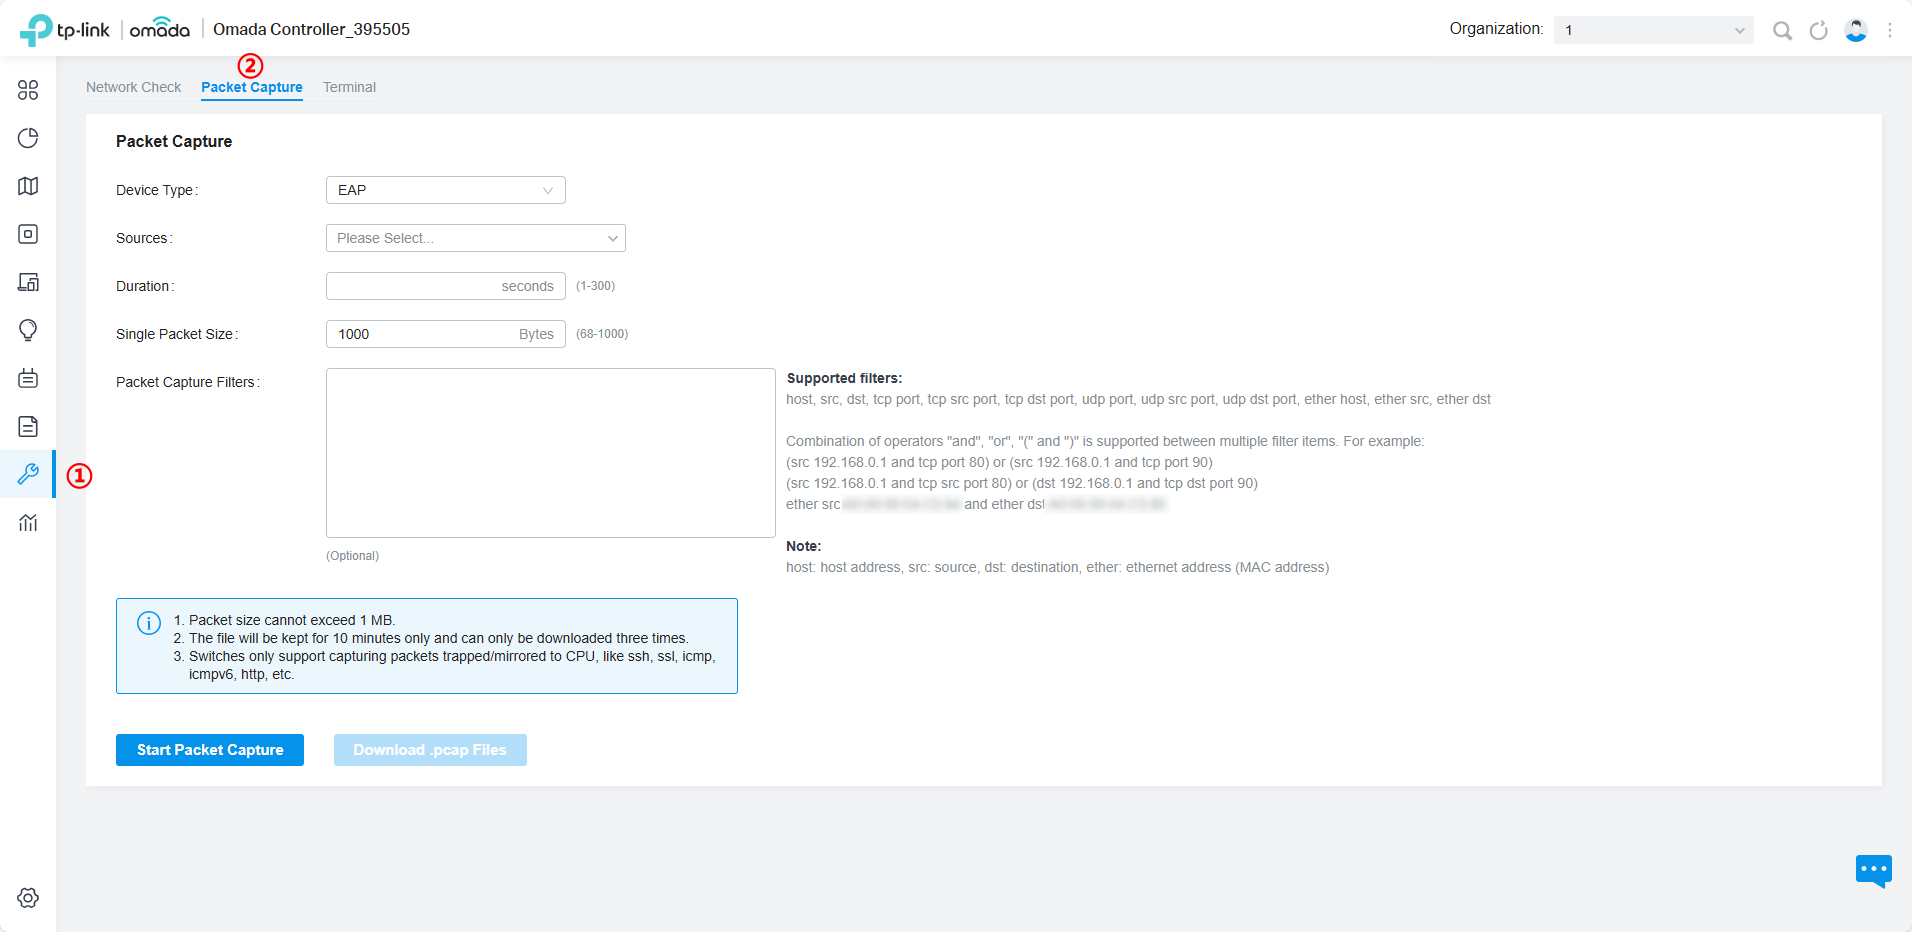Open Global Settings gear at sidebar bottom

(28, 898)
